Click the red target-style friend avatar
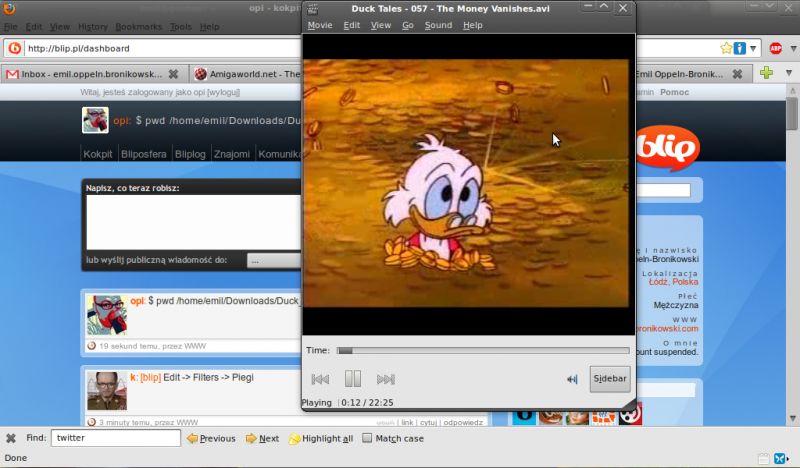800x468 pixels. 630,414
